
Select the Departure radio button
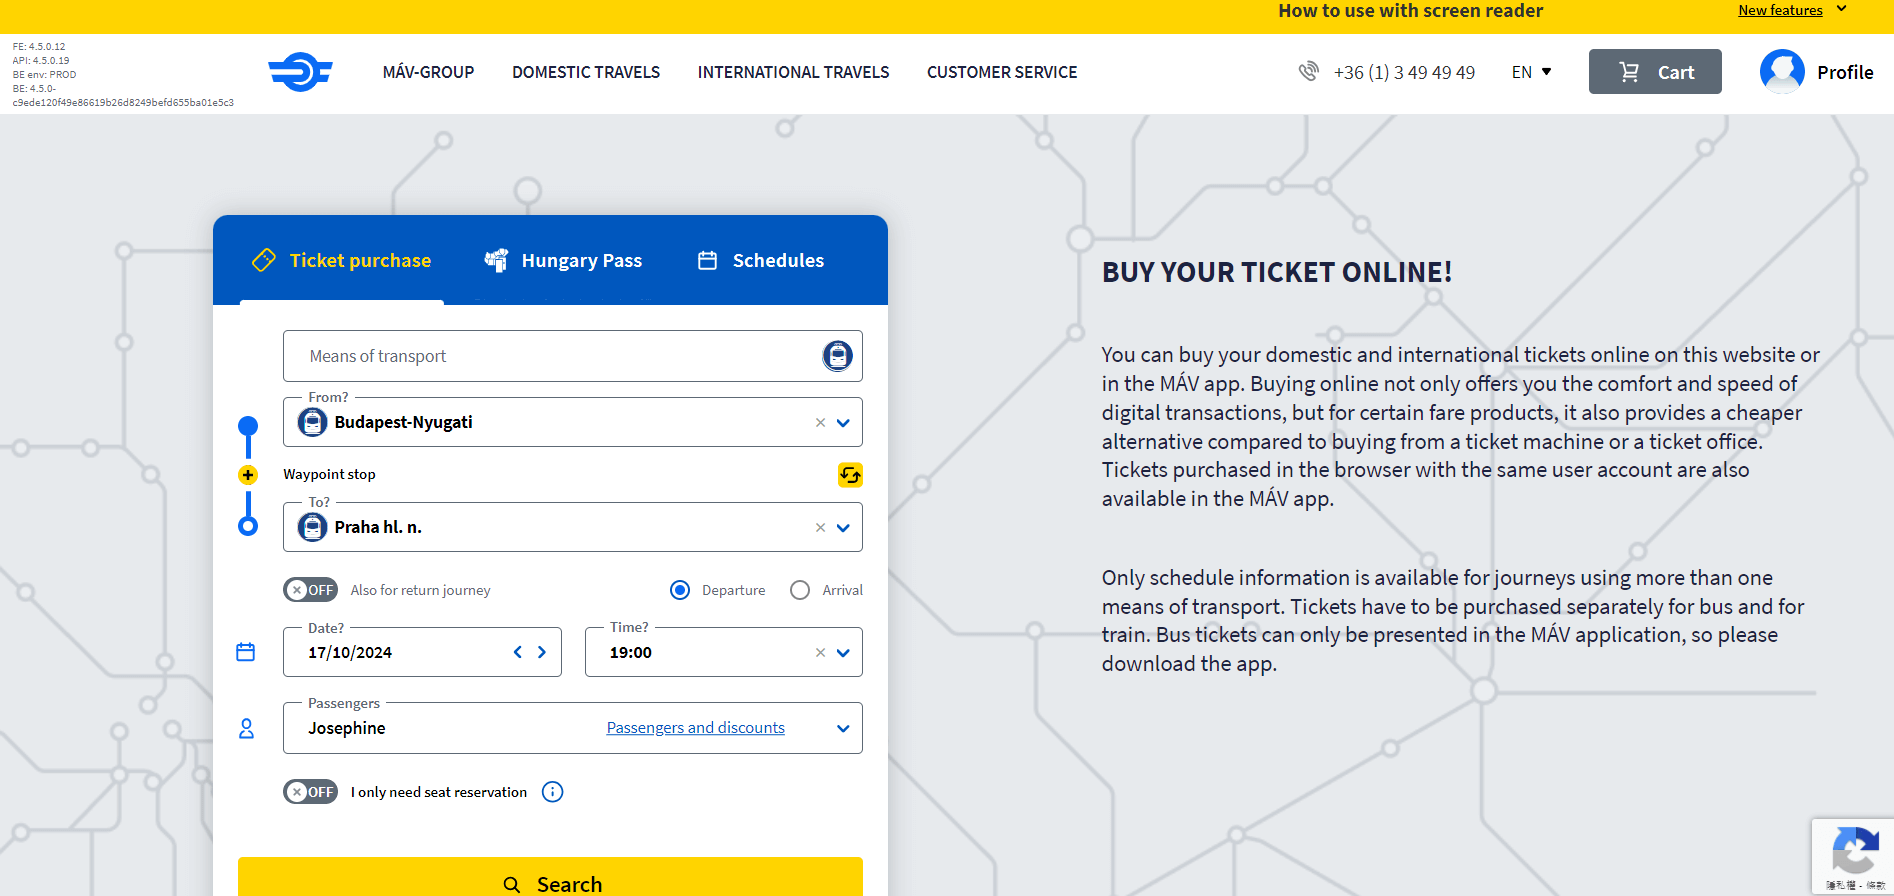coord(680,590)
